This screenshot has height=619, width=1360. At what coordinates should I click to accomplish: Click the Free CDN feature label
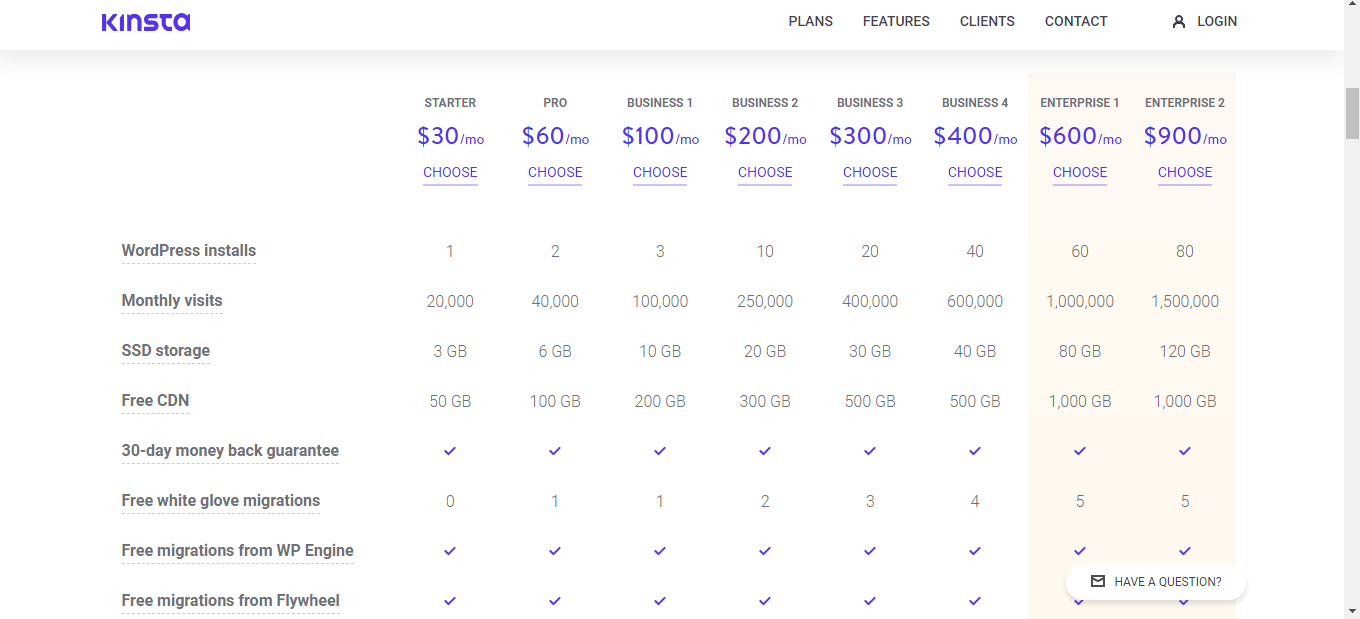click(155, 401)
